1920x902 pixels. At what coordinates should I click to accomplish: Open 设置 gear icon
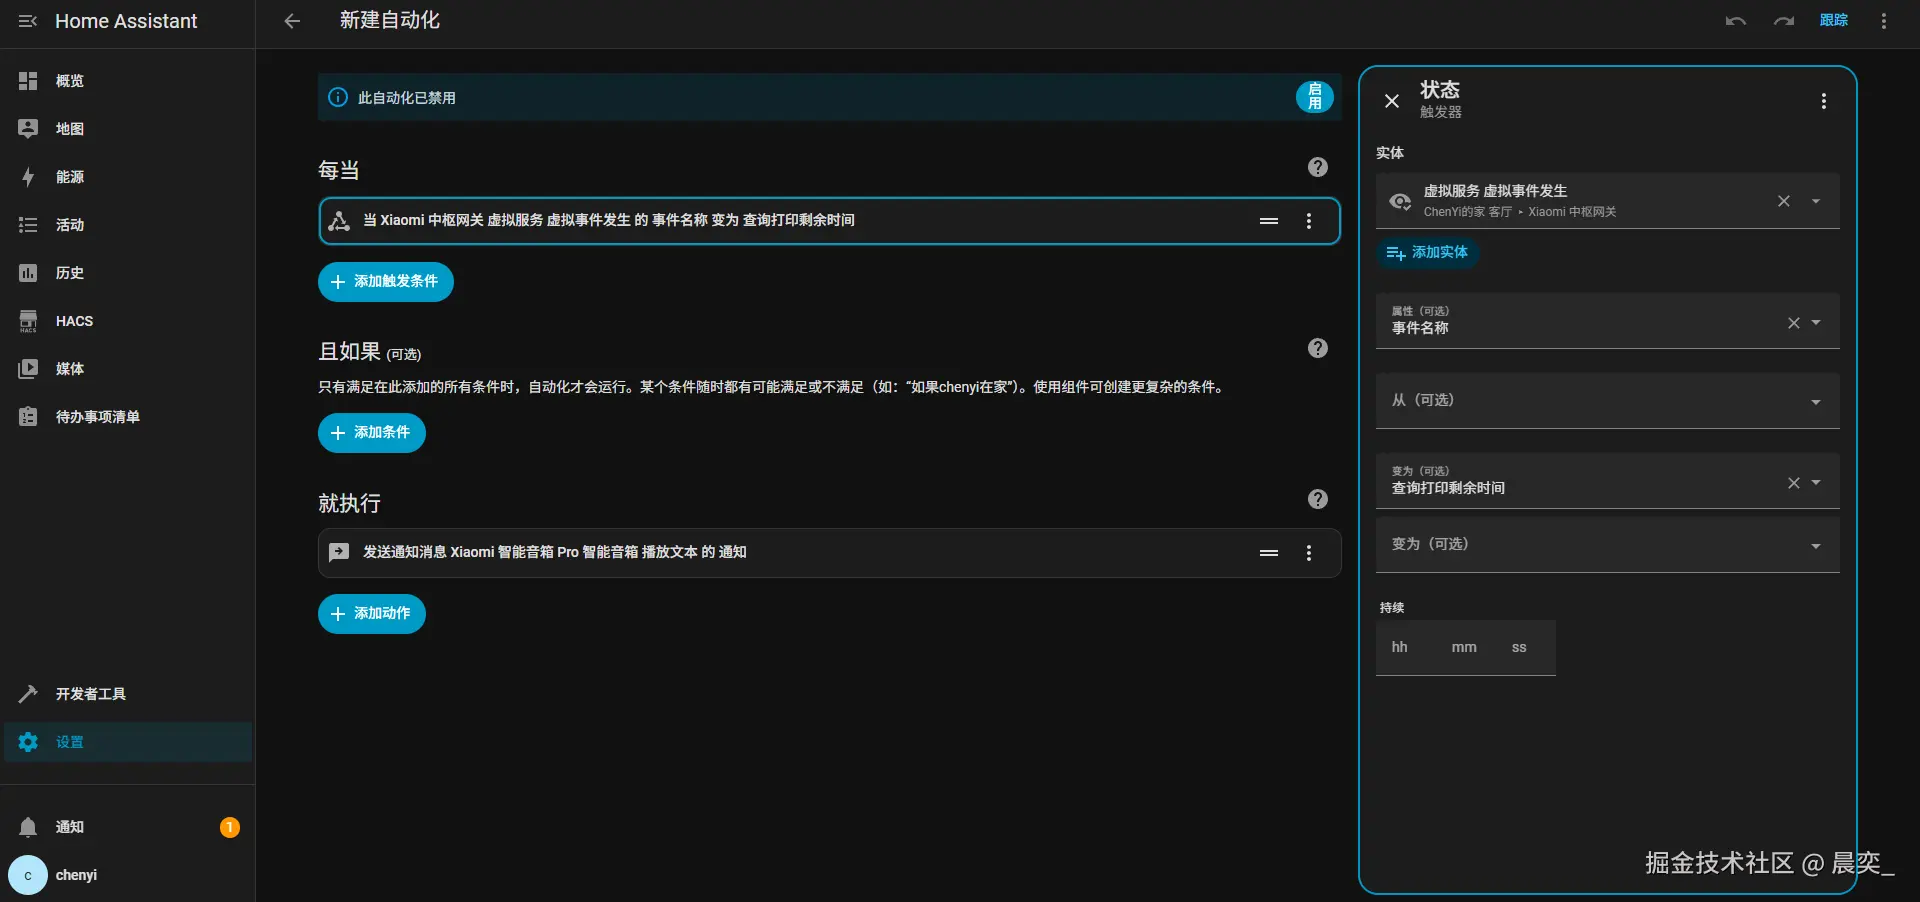click(x=28, y=742)
